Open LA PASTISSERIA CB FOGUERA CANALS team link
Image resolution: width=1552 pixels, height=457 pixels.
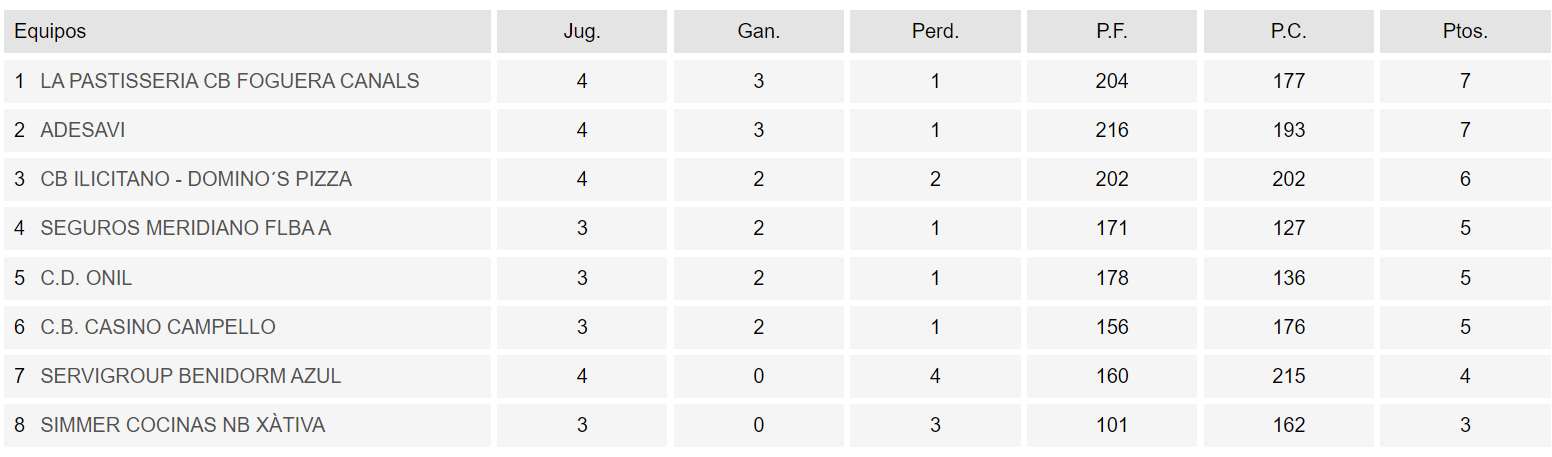click(x=230, y=81)
